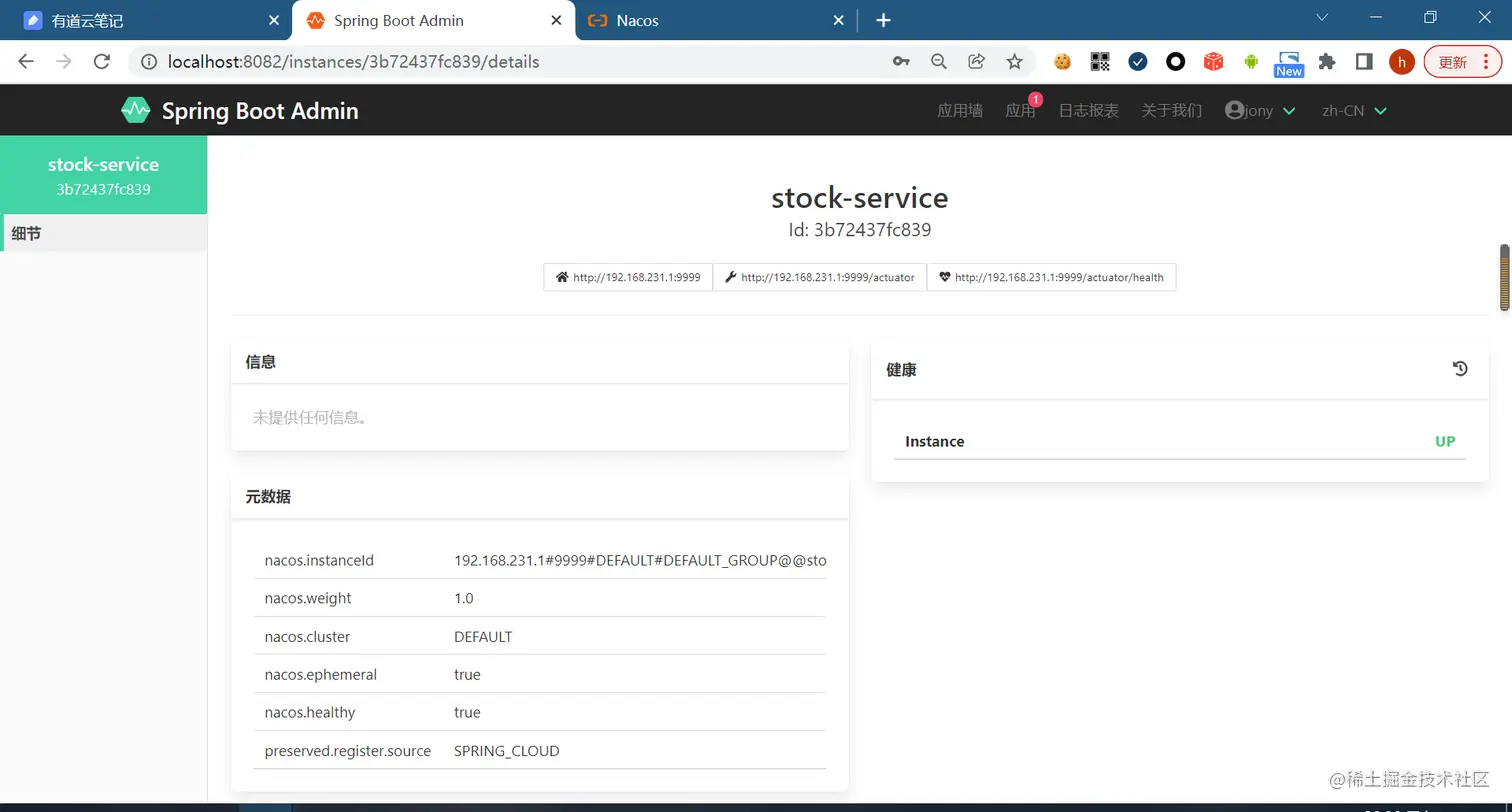Open the http://192.168.231.1:9999 home link
Screen dimensions: 1512x812
[628, 277]
